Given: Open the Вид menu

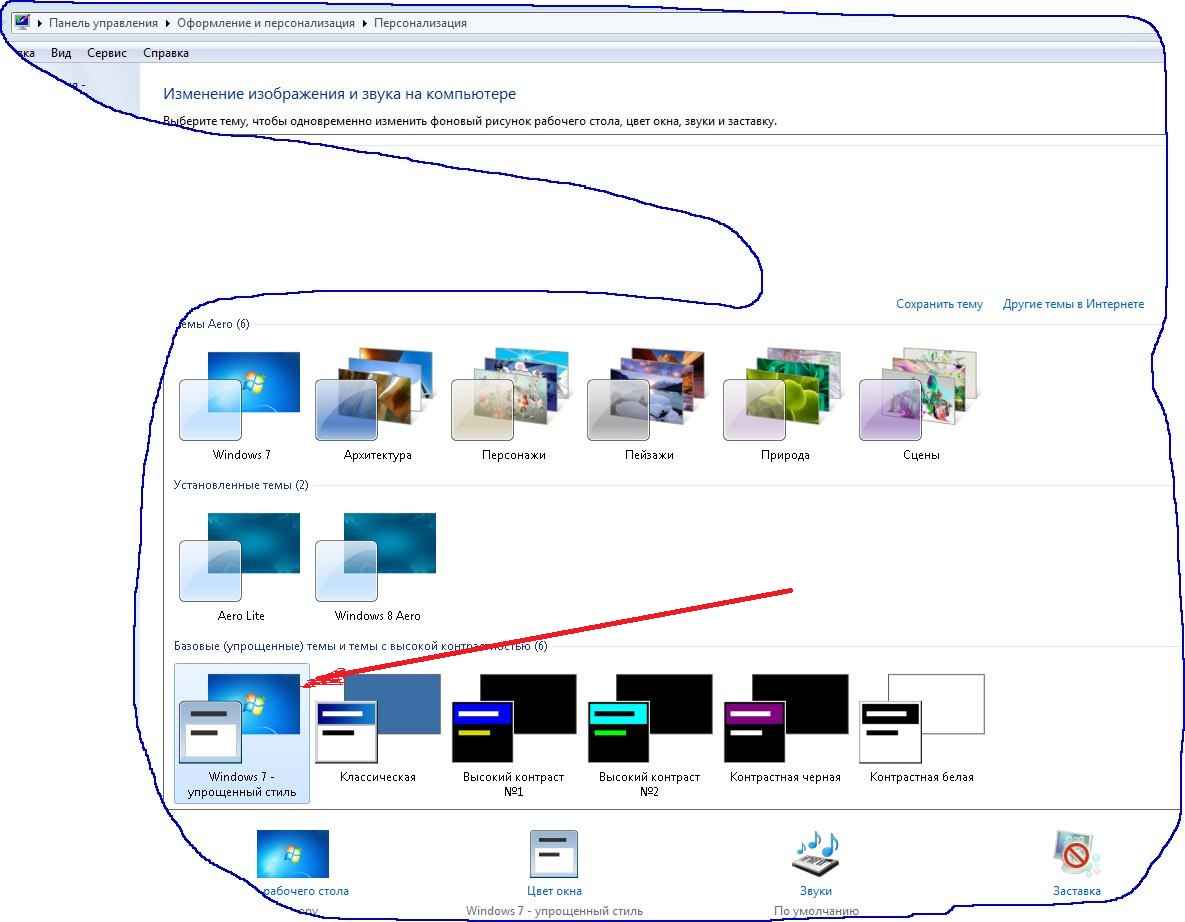Looking at the screenshot, I should point(61,53).
